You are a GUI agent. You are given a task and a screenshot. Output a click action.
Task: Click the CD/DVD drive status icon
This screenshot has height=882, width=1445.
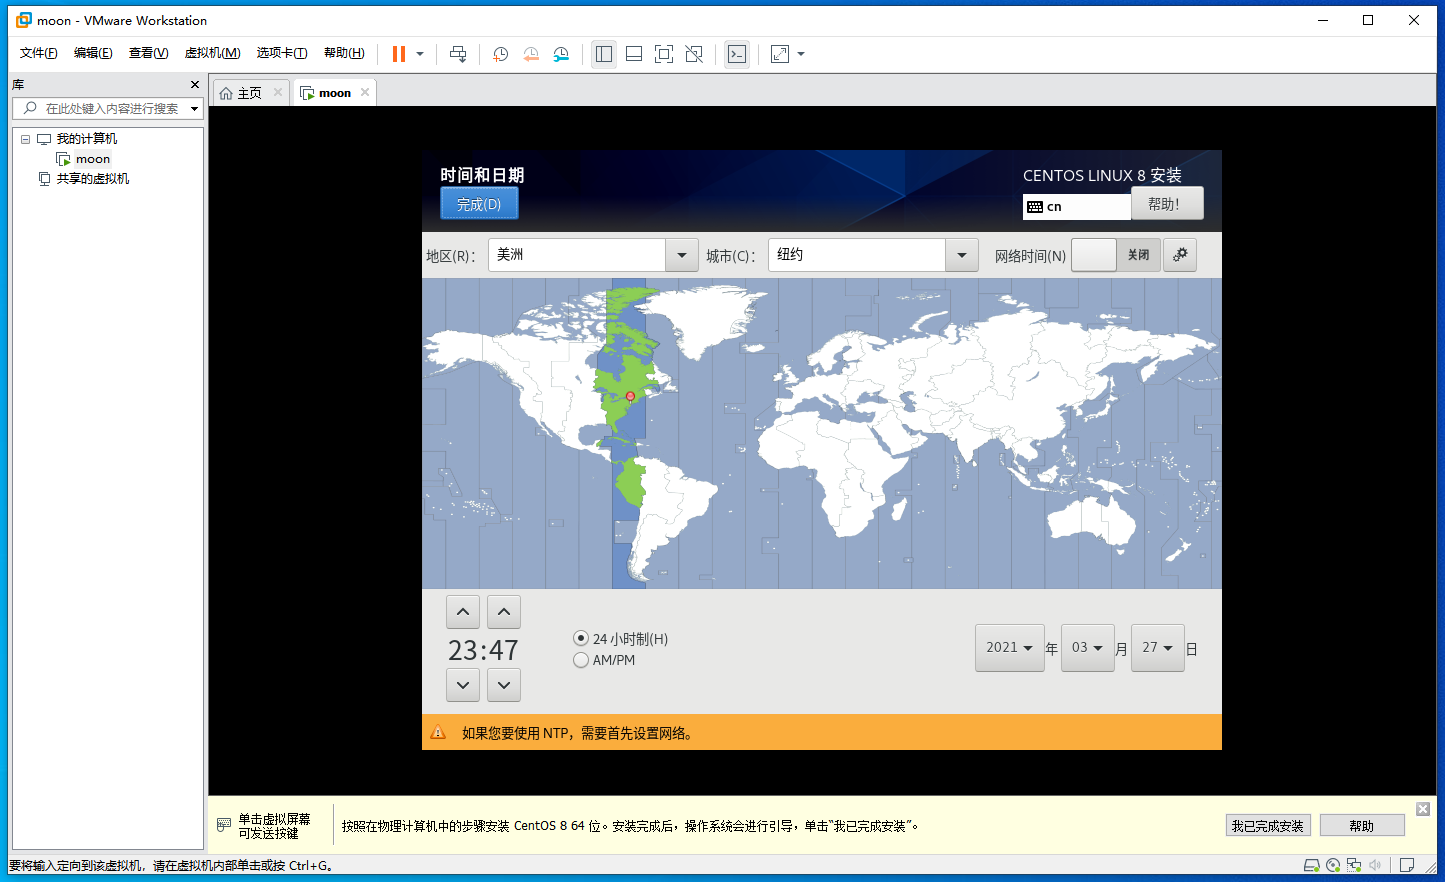click(1333, 865)
